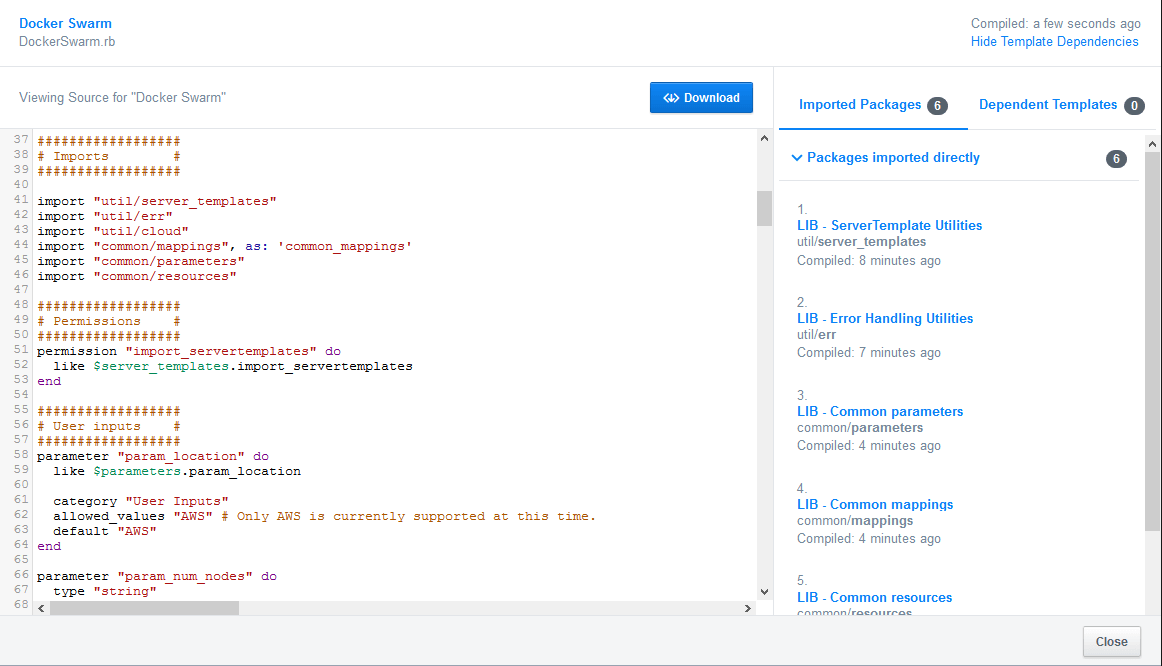Image resolution: width=1162 pixels, height=666 pixels.
Task: Select the Imported Packages tab
Action: pyautogui.click(x=860, y=105)
